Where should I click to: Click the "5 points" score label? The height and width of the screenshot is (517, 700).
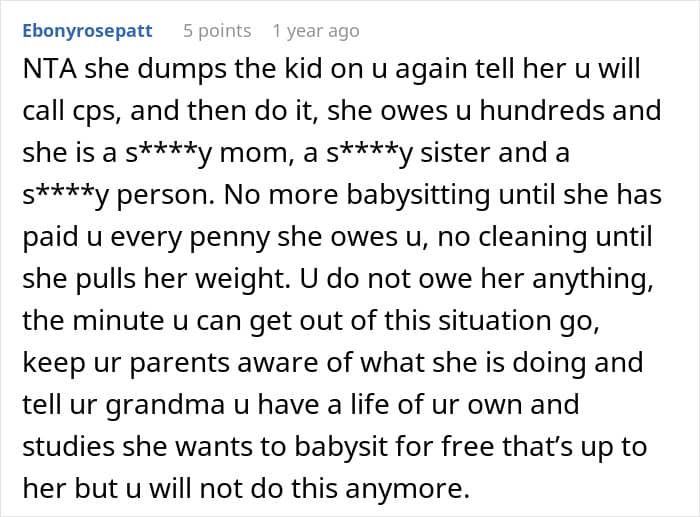point(217,31)
